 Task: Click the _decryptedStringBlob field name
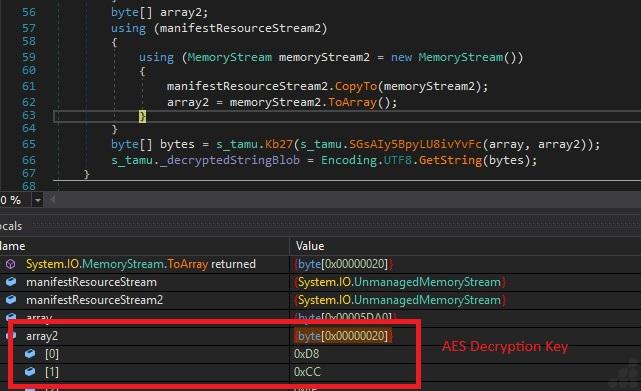[x=230, y=160]
